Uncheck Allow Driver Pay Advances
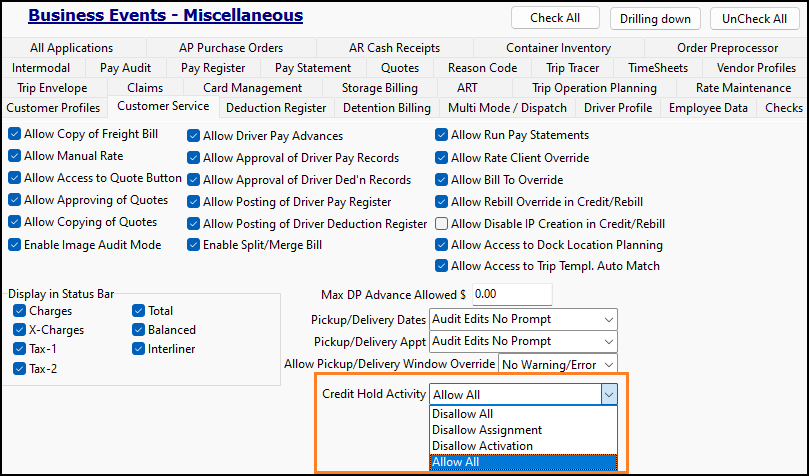 (x=193, y=136)
